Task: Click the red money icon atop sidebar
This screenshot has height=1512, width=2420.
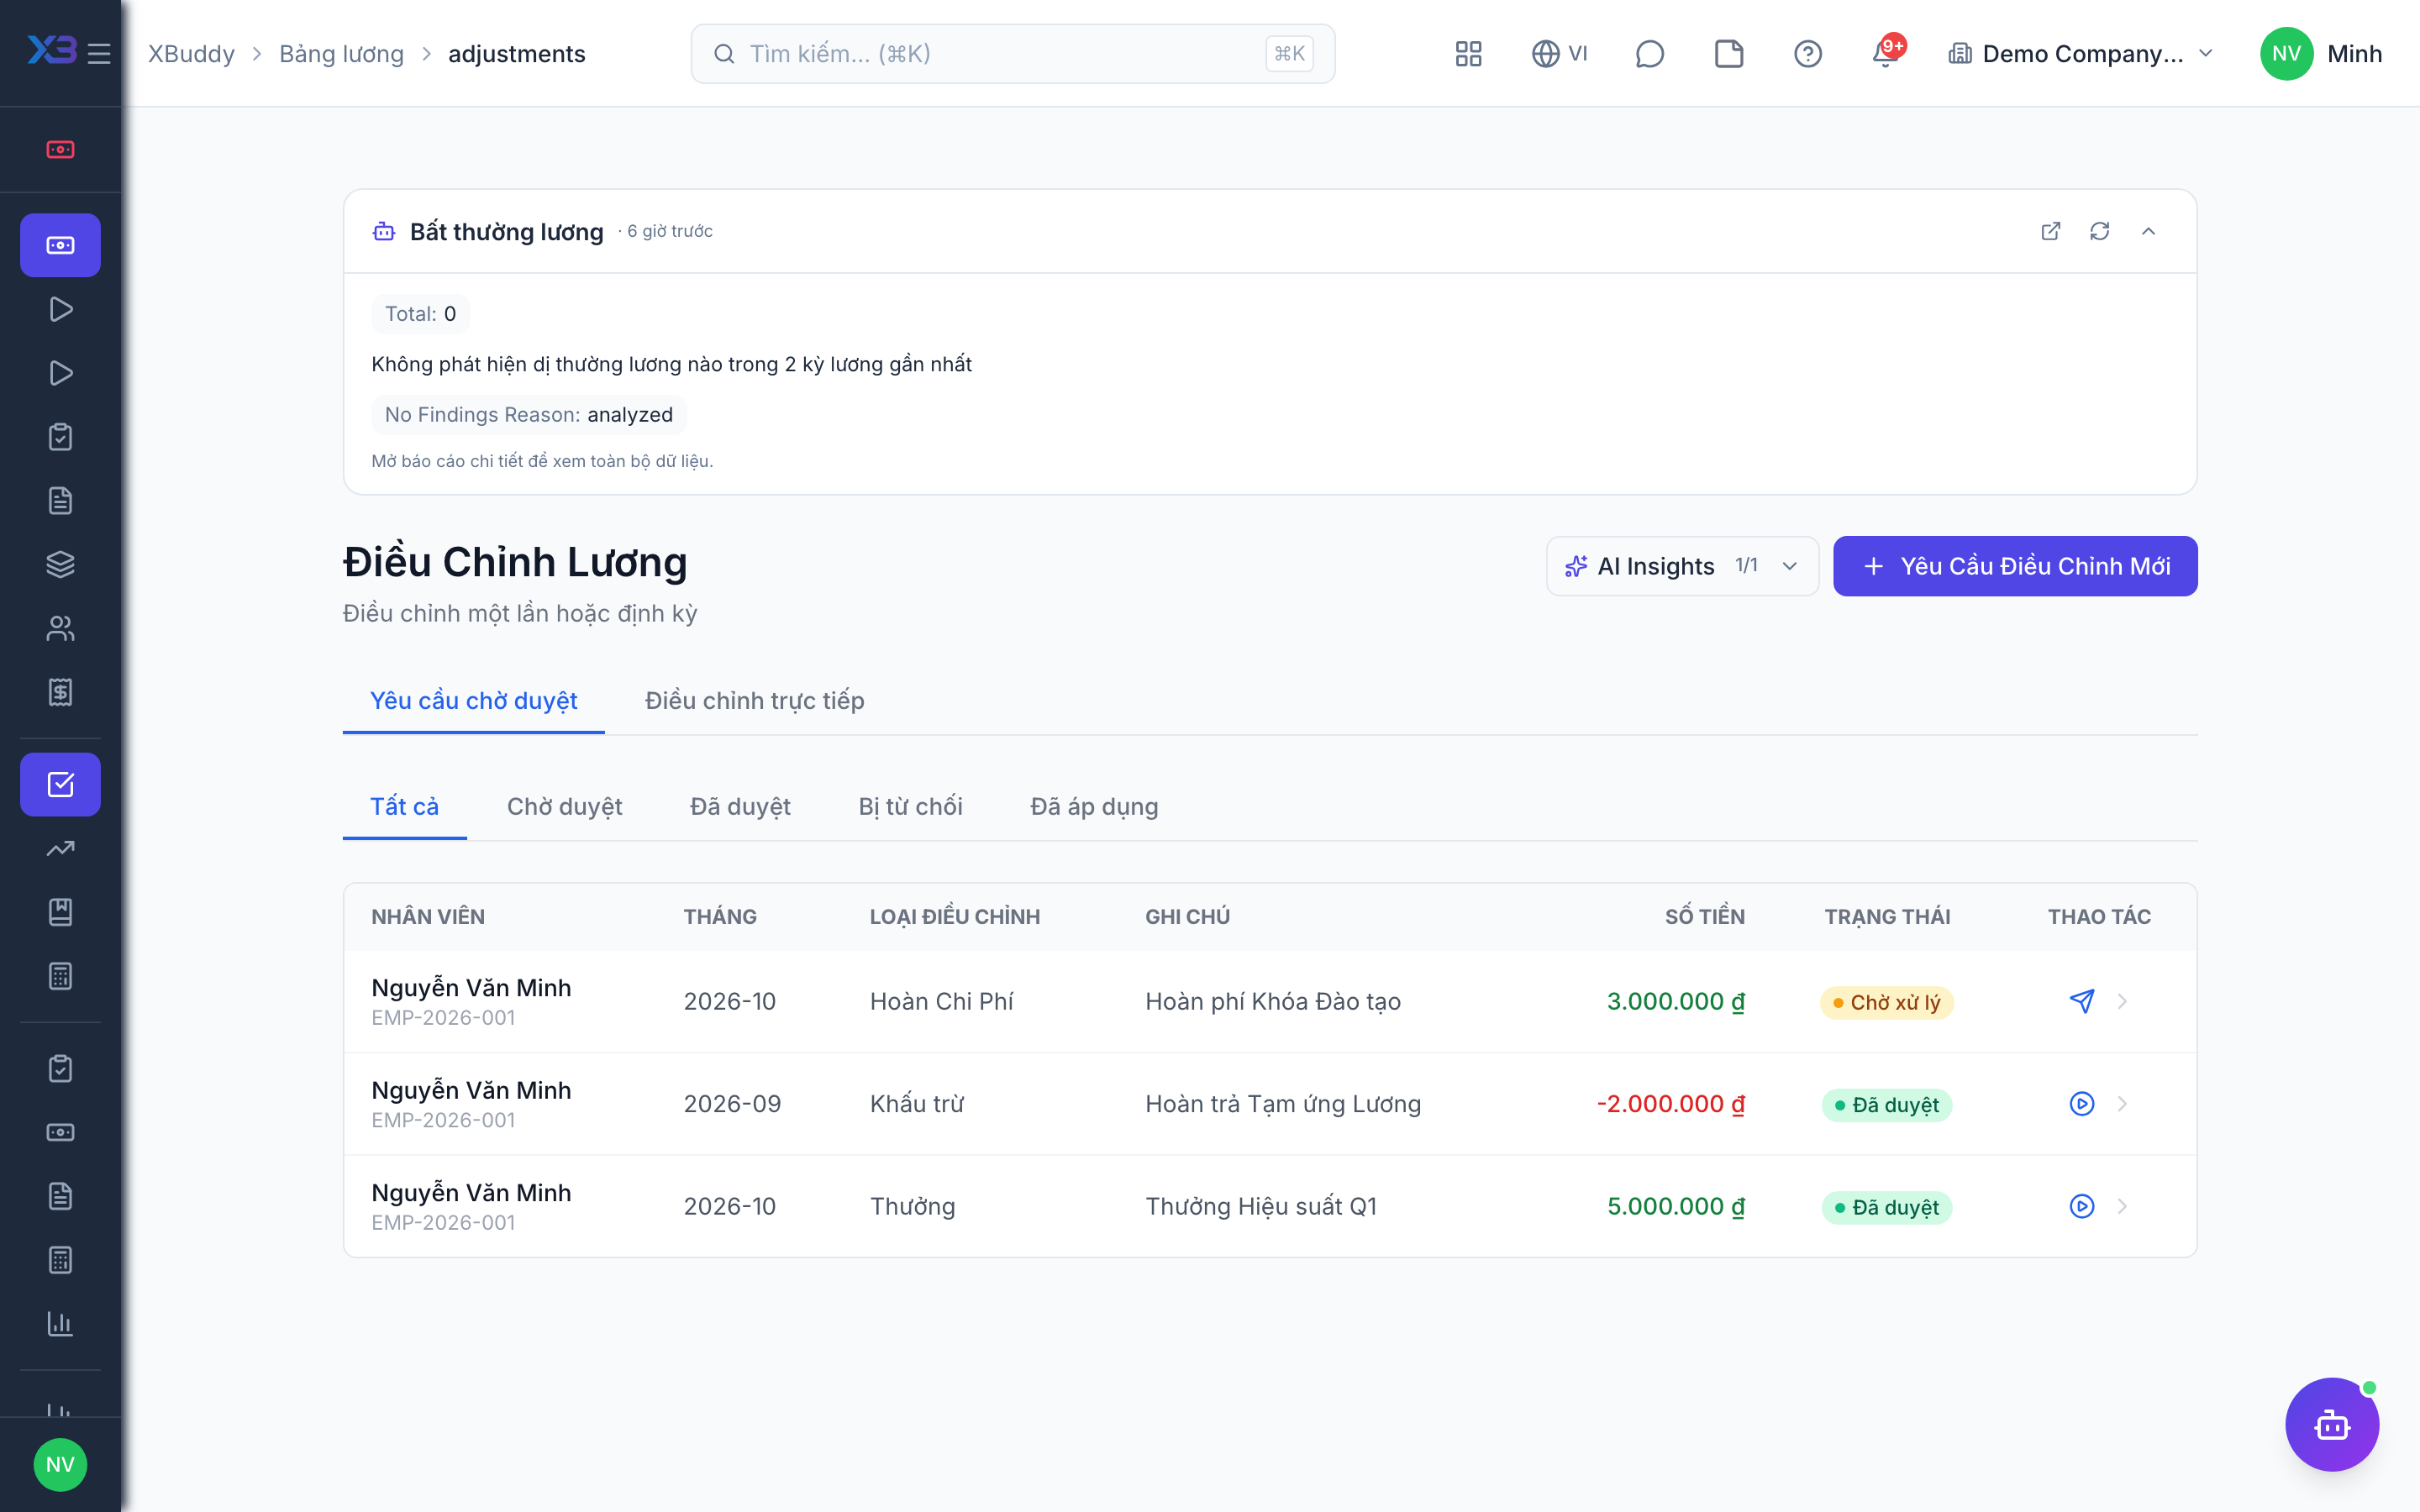Action: click(60, 149)
